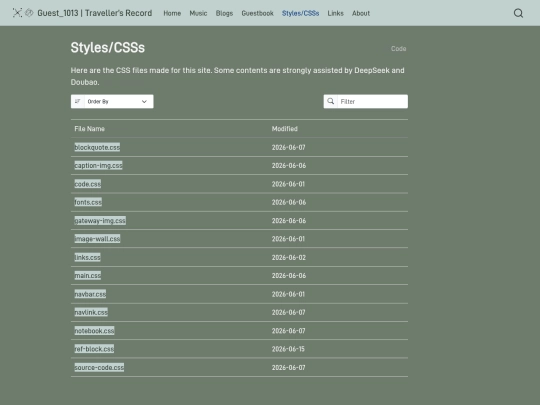Open ref-block.css file link

pyautogui.click(x=94, y=349)
